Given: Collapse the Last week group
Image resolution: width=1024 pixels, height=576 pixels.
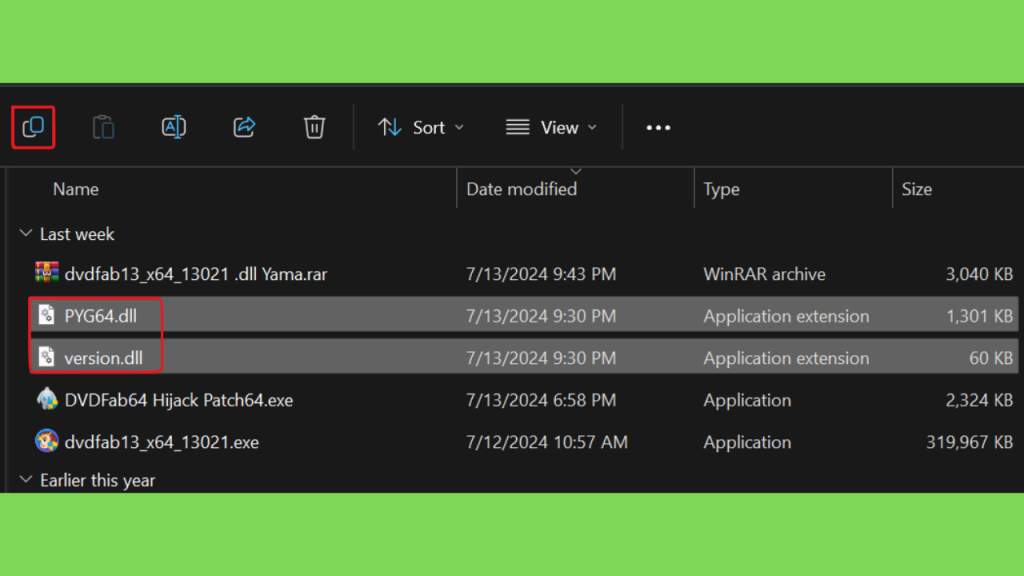Looking at the screenshot, I should coord(26,233).
